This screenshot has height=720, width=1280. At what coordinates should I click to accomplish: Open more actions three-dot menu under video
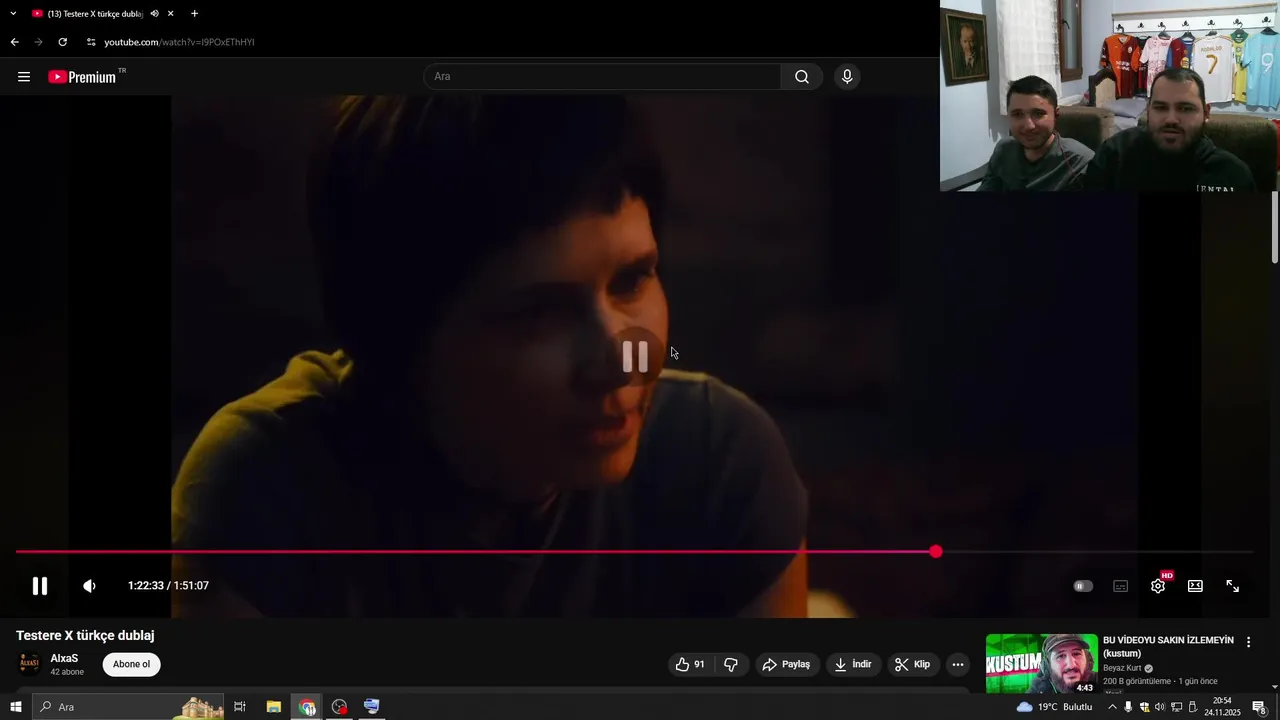[x=957, y=664]
